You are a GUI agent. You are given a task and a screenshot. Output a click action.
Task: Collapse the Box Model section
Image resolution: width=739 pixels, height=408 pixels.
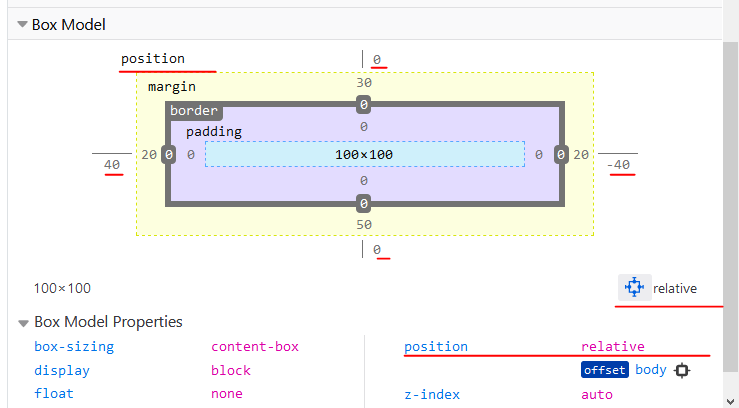click(22, 24)
